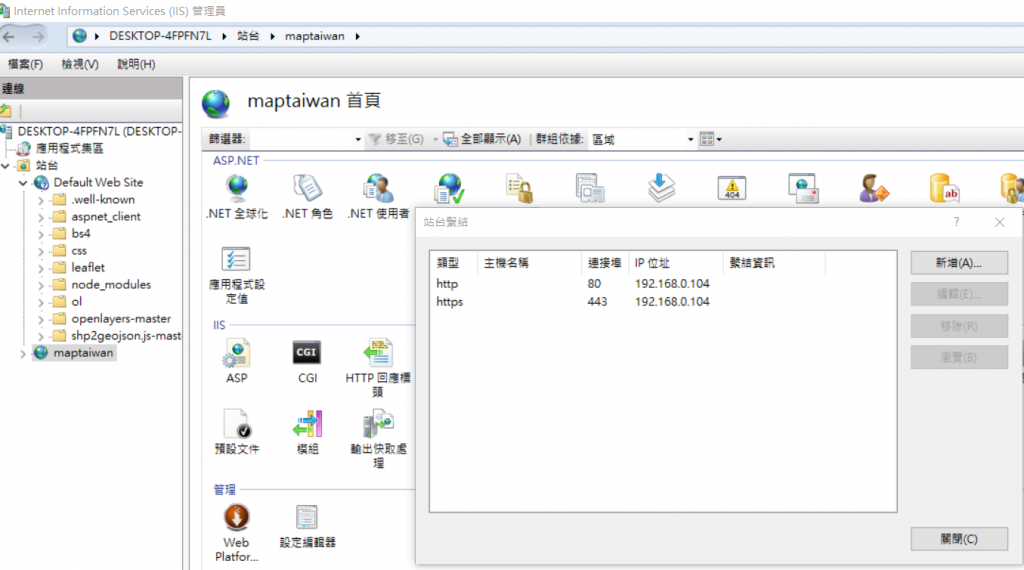
Task: Open the 檔案(F) menu
Action: 25,64
